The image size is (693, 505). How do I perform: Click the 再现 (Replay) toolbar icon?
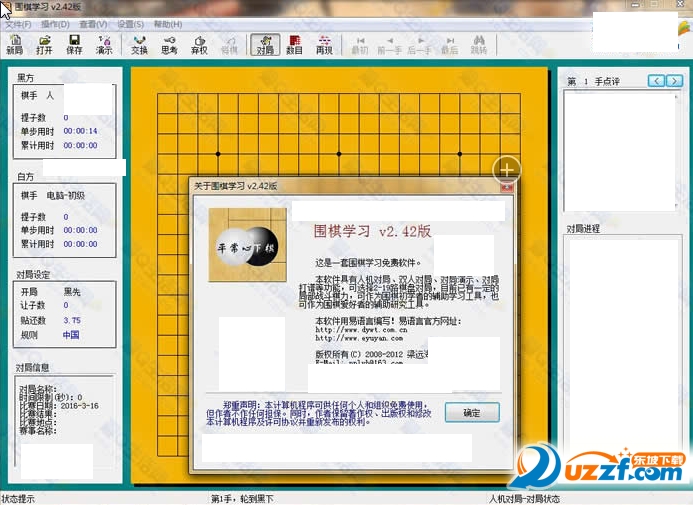click(x=324, y=44)
